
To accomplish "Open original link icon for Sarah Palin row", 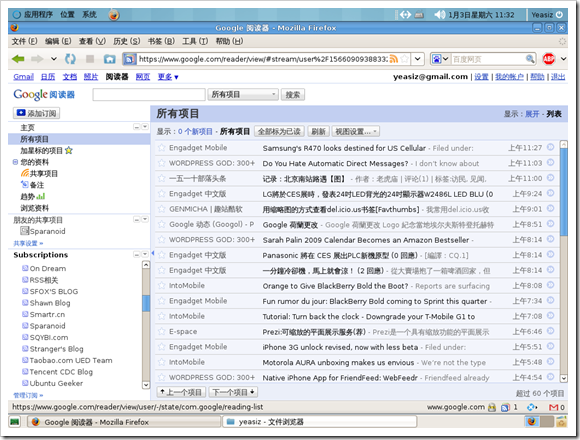I will pos(550,239).
